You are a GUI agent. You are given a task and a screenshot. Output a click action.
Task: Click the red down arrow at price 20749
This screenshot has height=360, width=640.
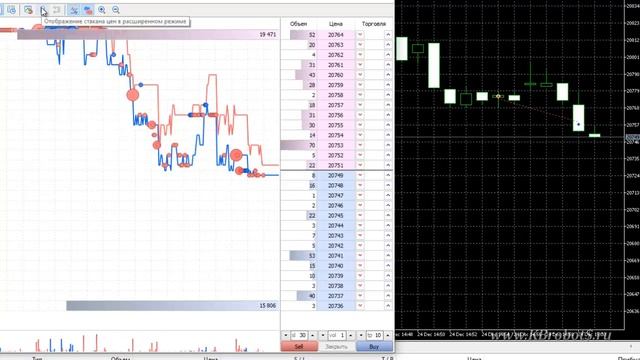tap(360, 176)
